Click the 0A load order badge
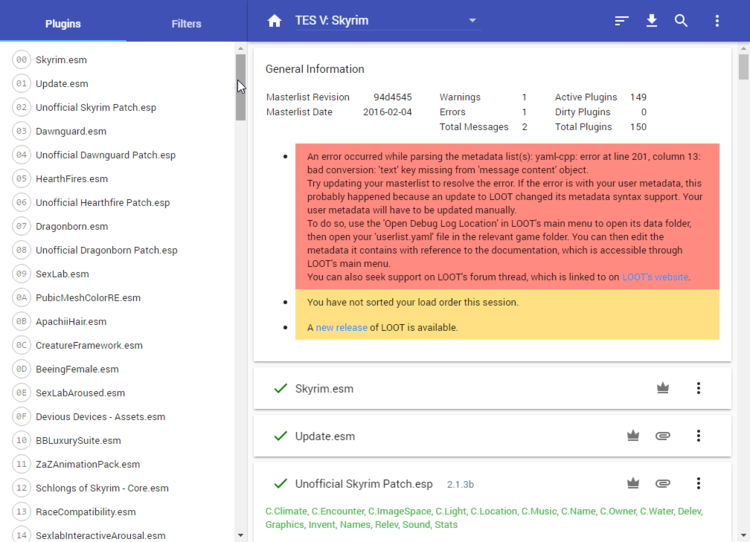Image resolution: width=750 pixels, height=542 pixels. click(x=22, y=298)
